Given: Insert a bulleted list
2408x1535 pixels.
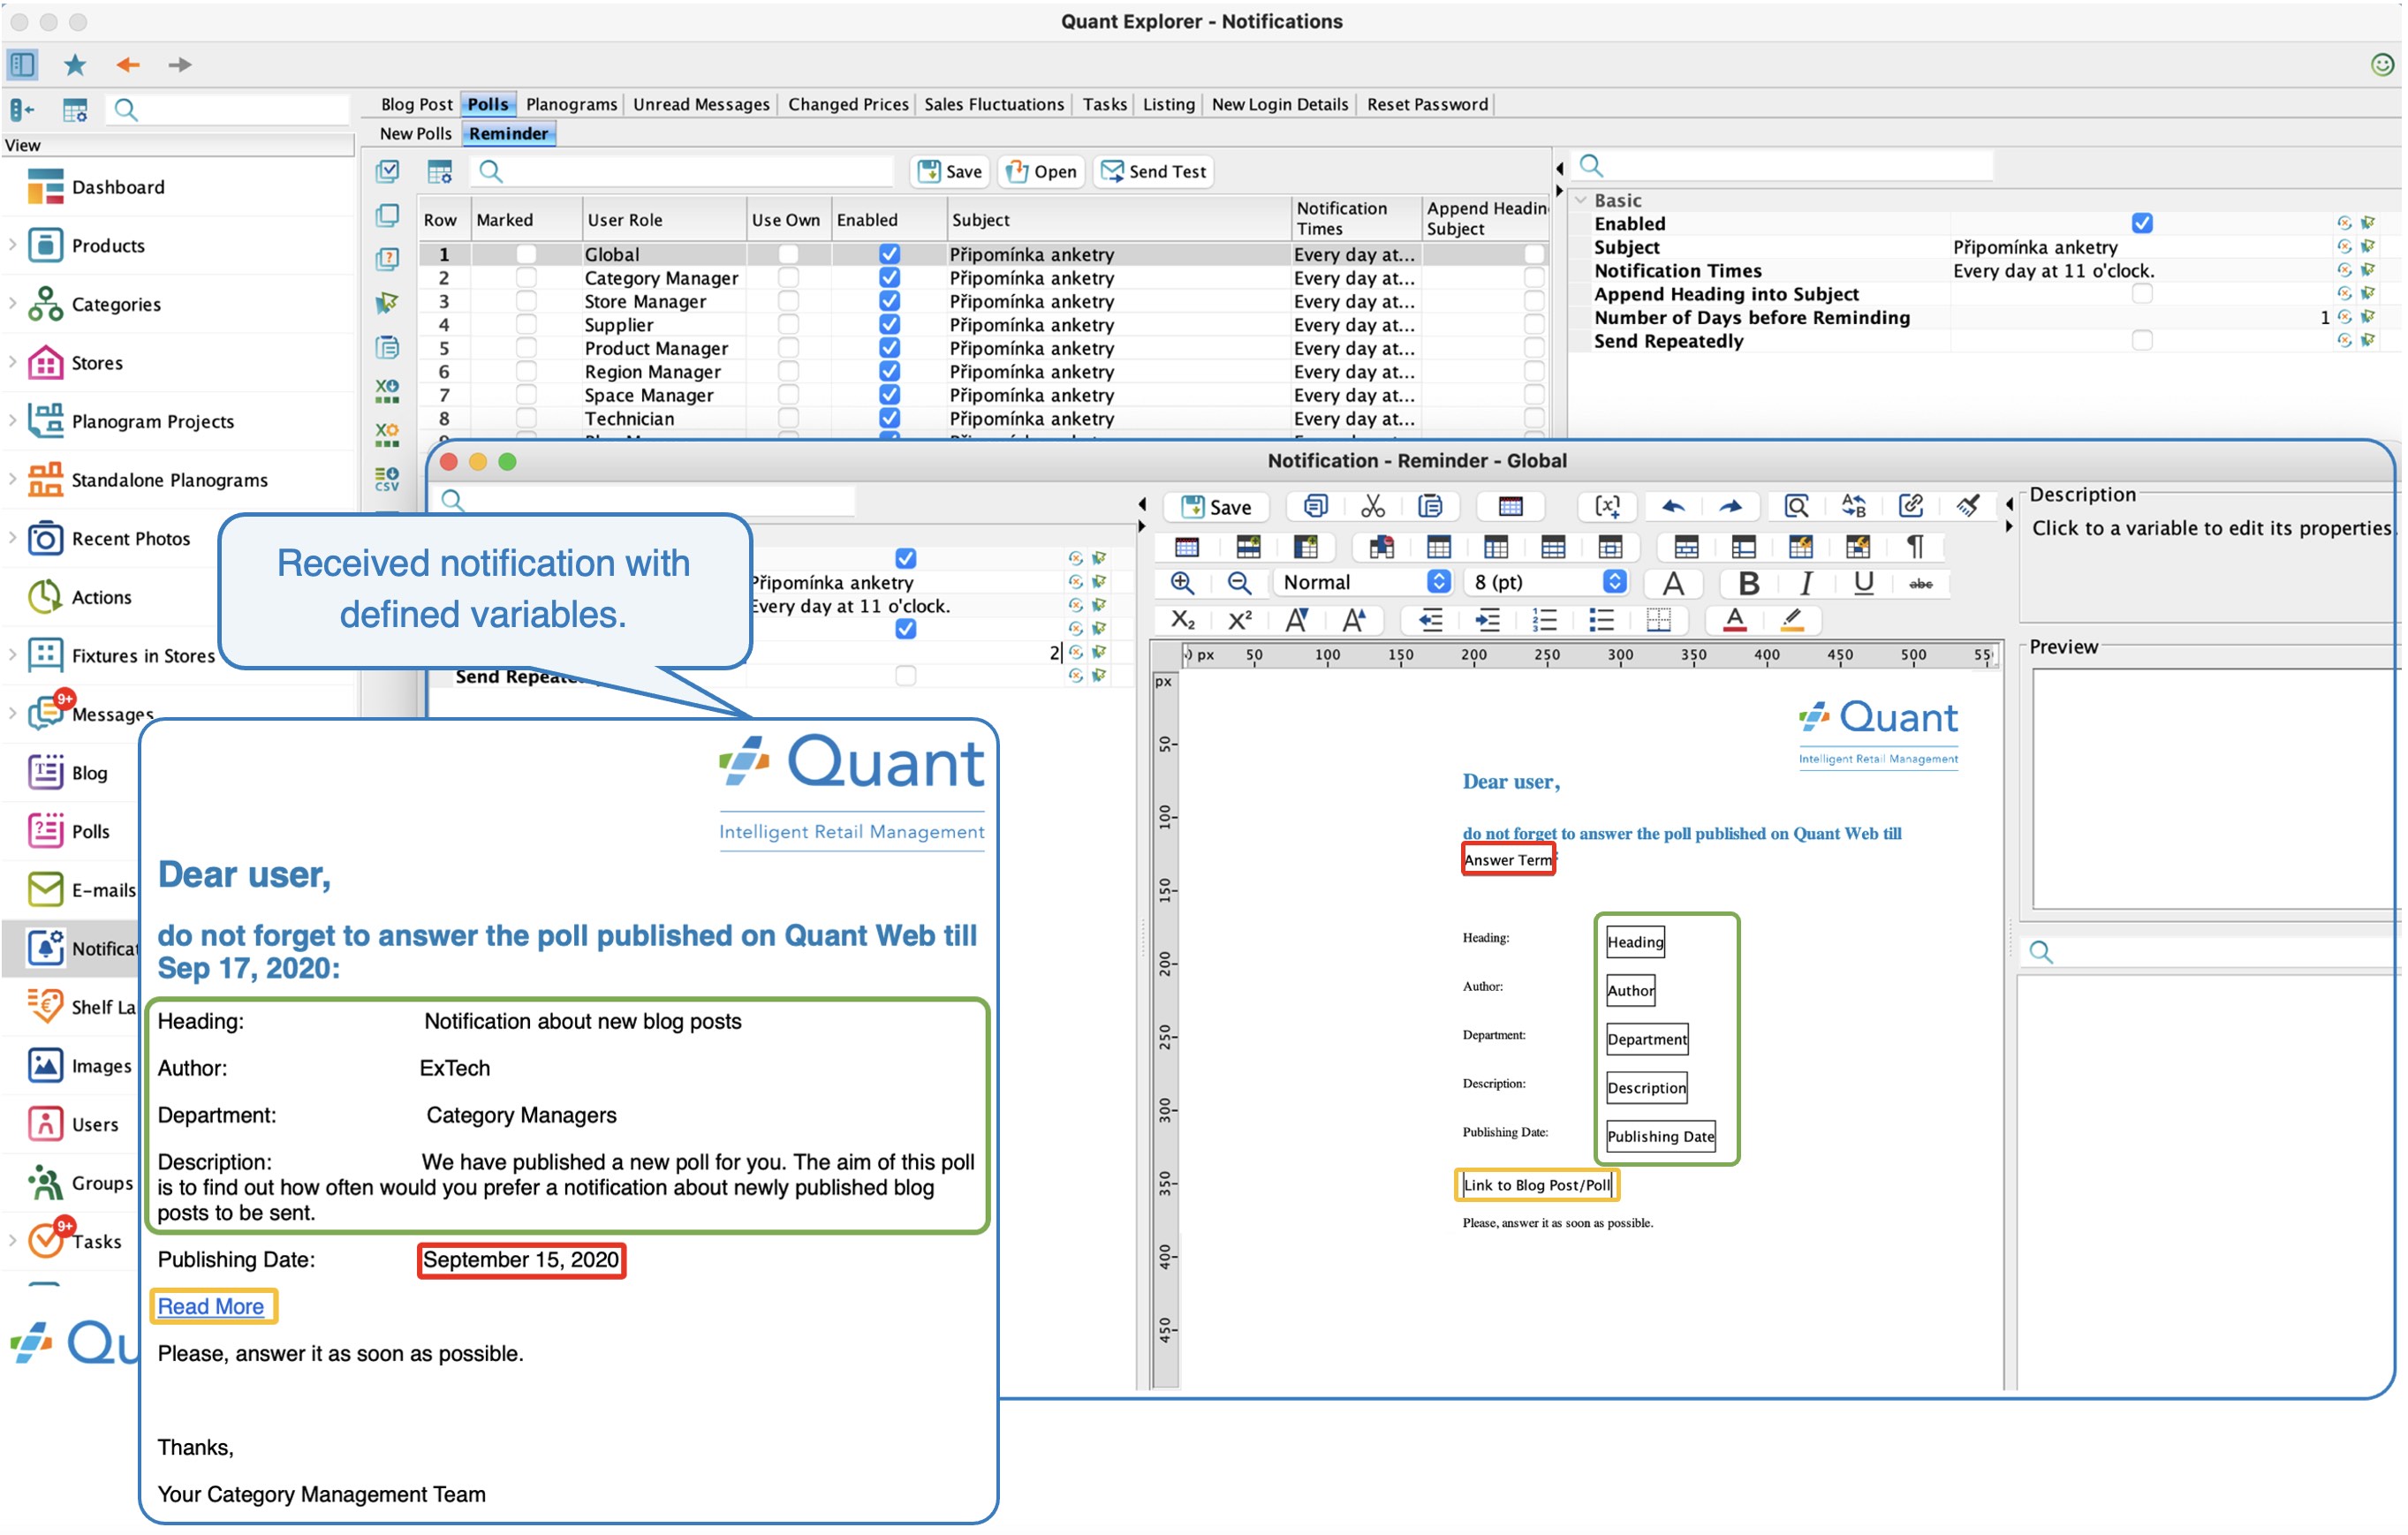Looking at the screenshot, I should click(1602, 621).
